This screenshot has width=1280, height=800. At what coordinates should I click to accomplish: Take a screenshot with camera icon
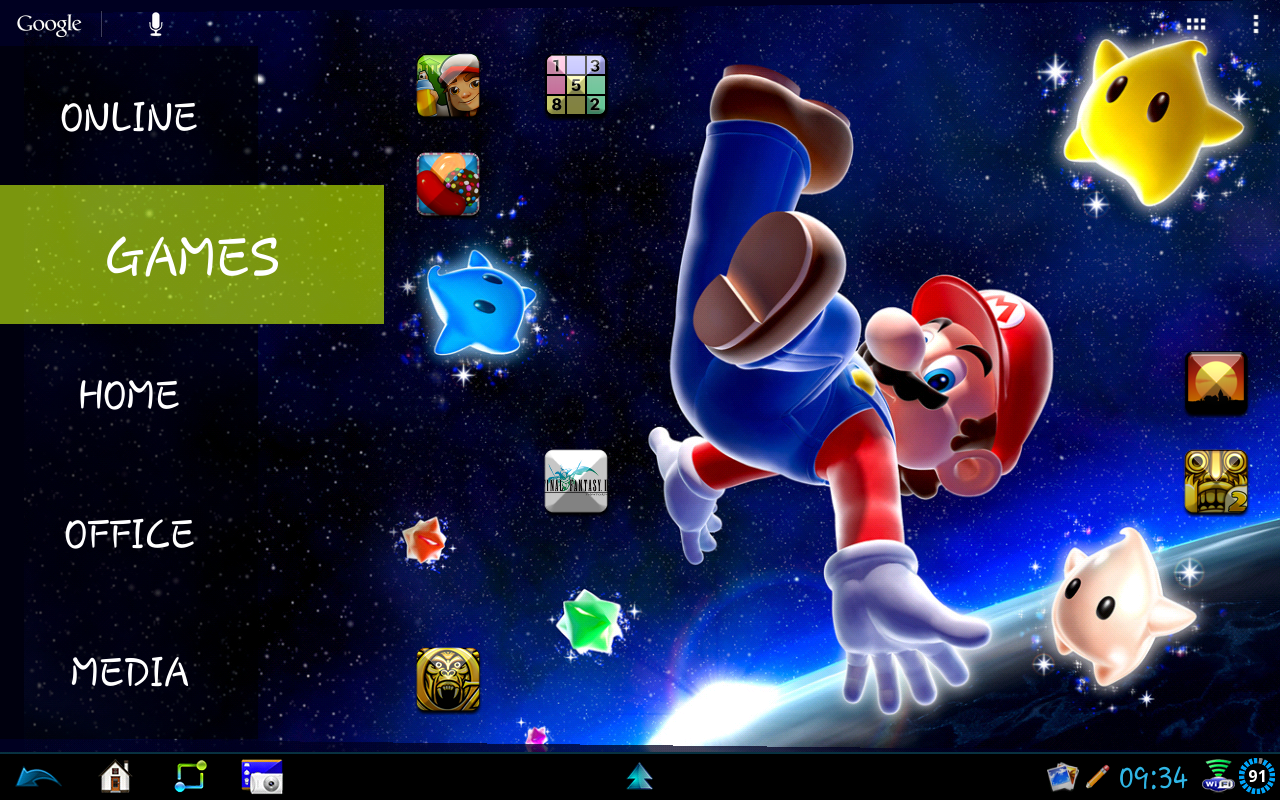click(262, 777)
